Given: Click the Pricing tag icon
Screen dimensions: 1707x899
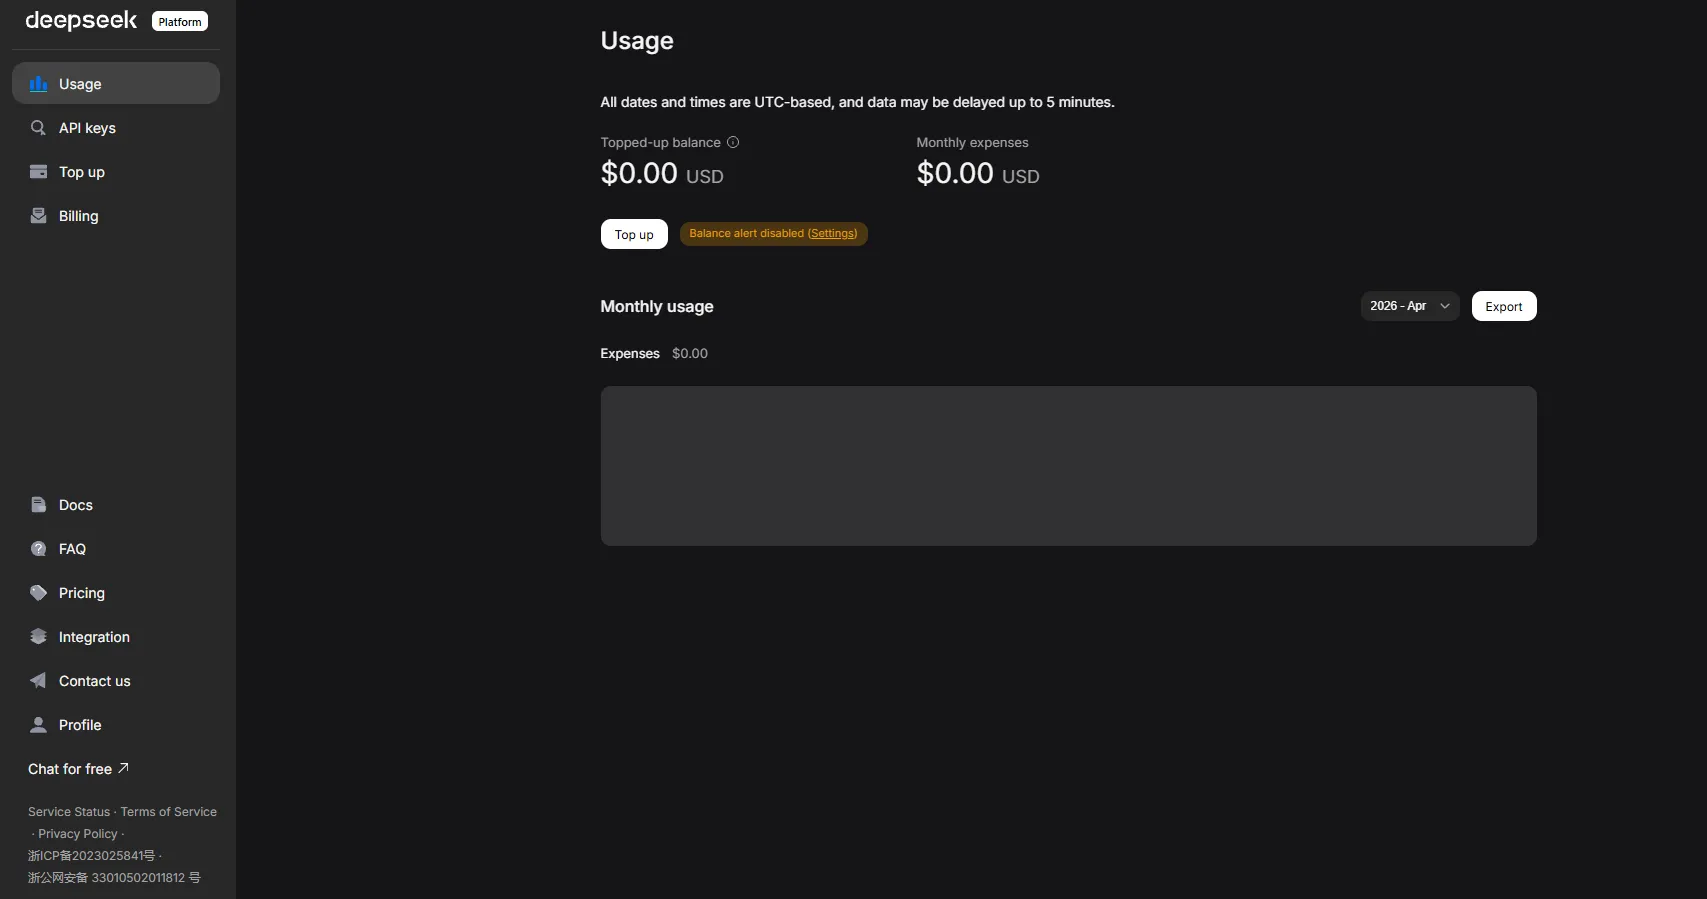Looking at the screenshot, I should click(39, 593).
